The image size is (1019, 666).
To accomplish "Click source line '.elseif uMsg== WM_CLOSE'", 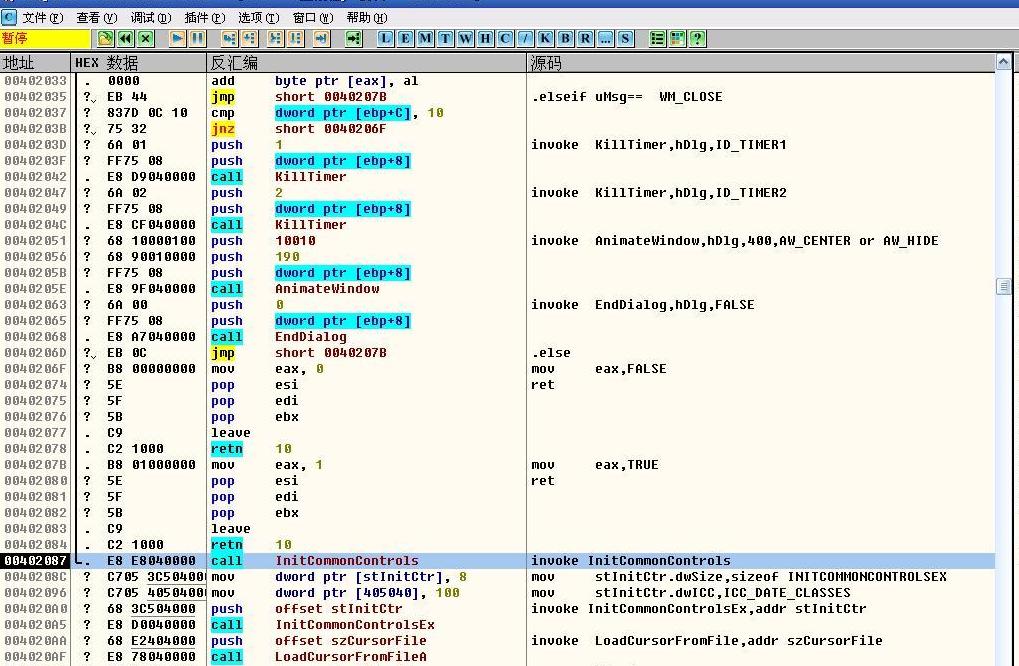I will click(x=626, y=97).
